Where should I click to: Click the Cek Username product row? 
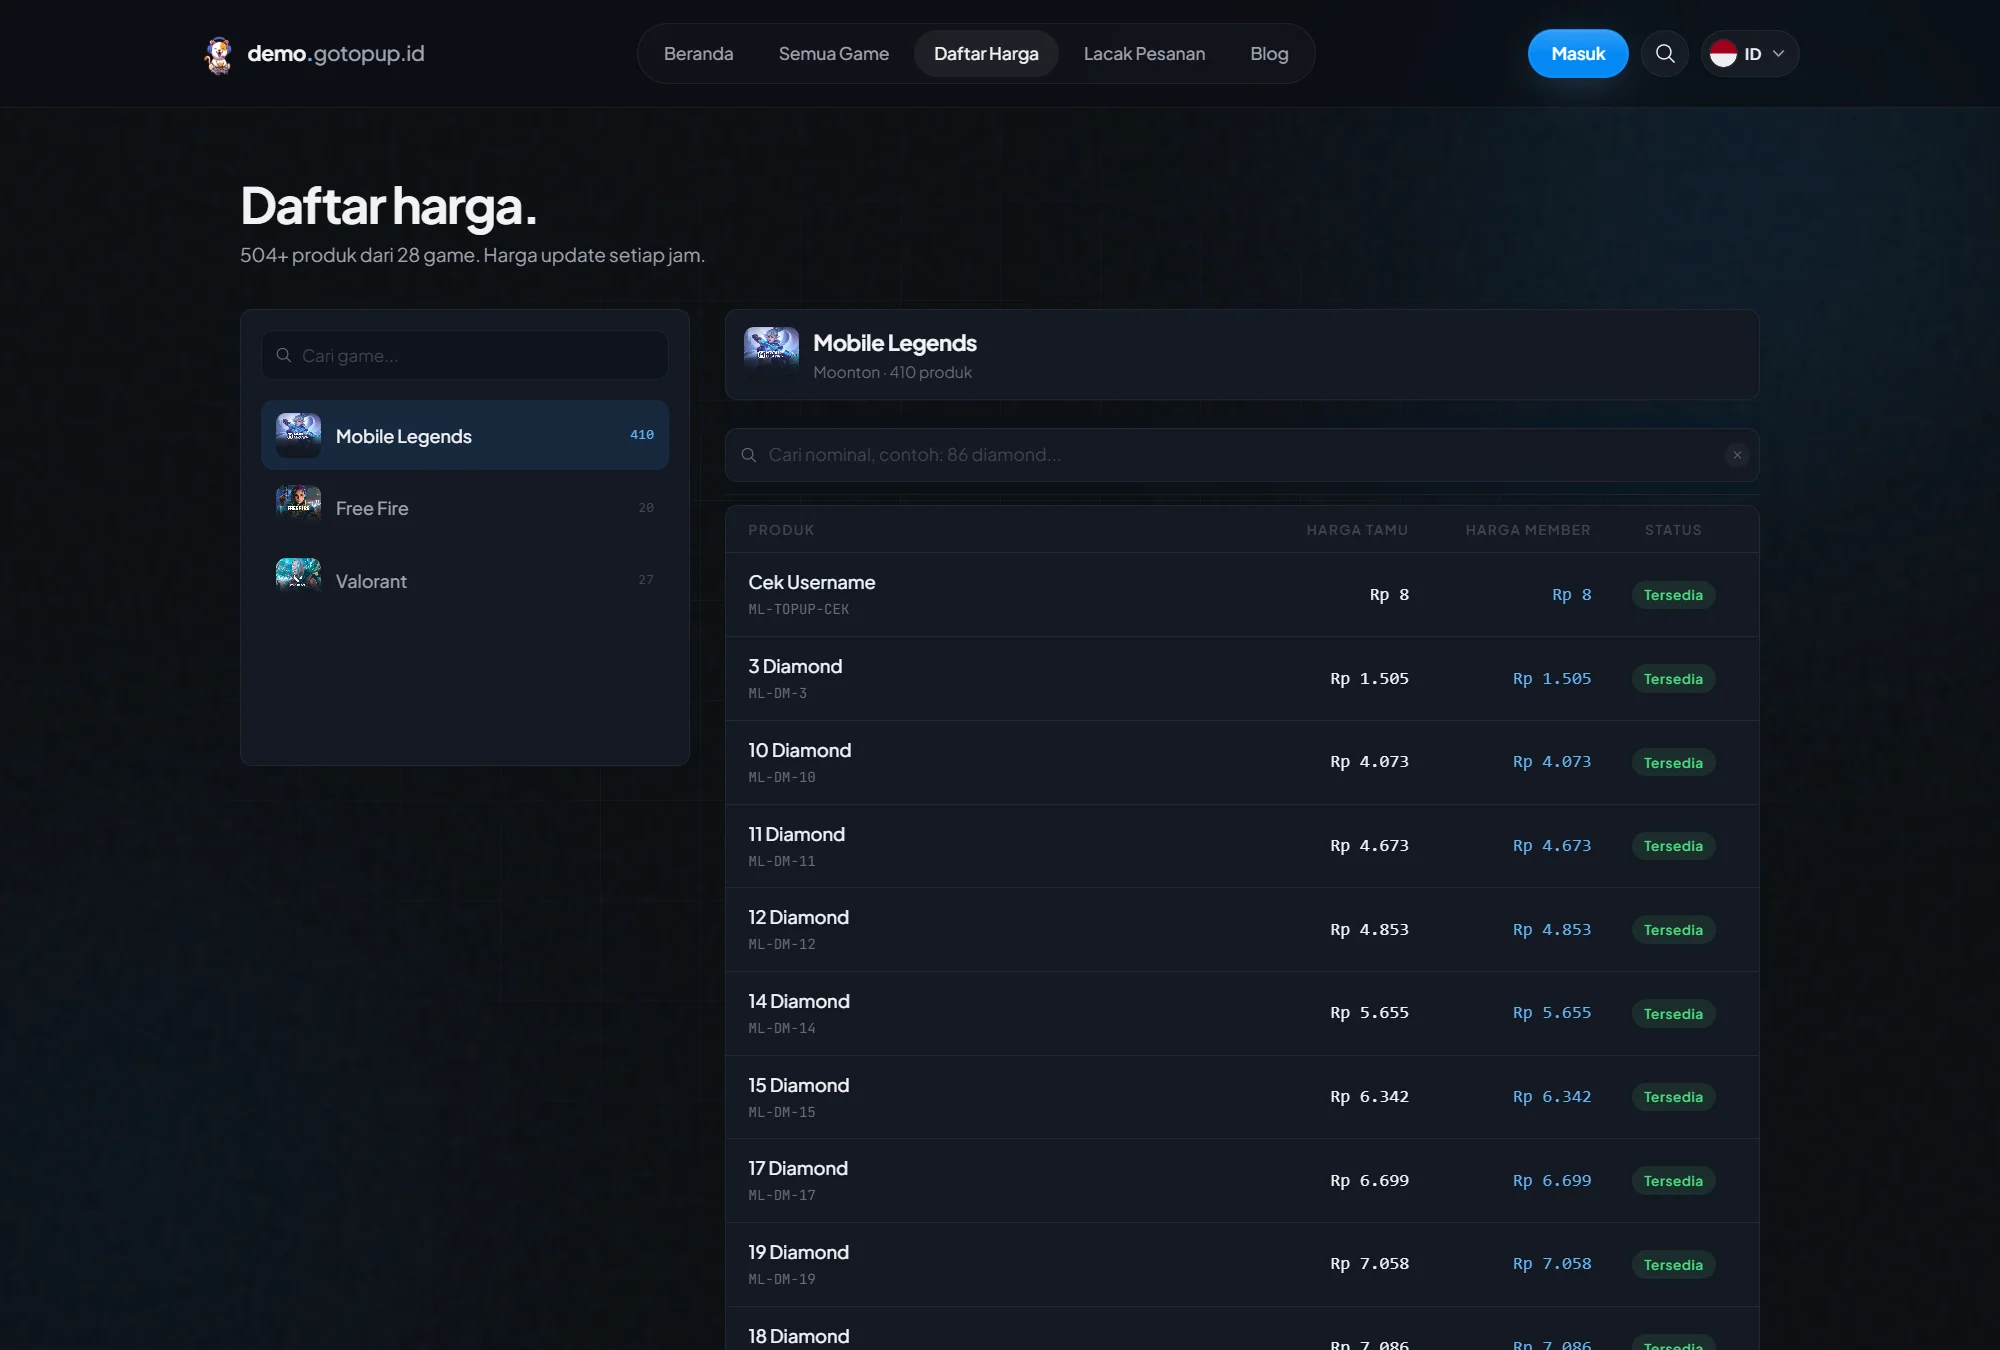click(1242, 595)
